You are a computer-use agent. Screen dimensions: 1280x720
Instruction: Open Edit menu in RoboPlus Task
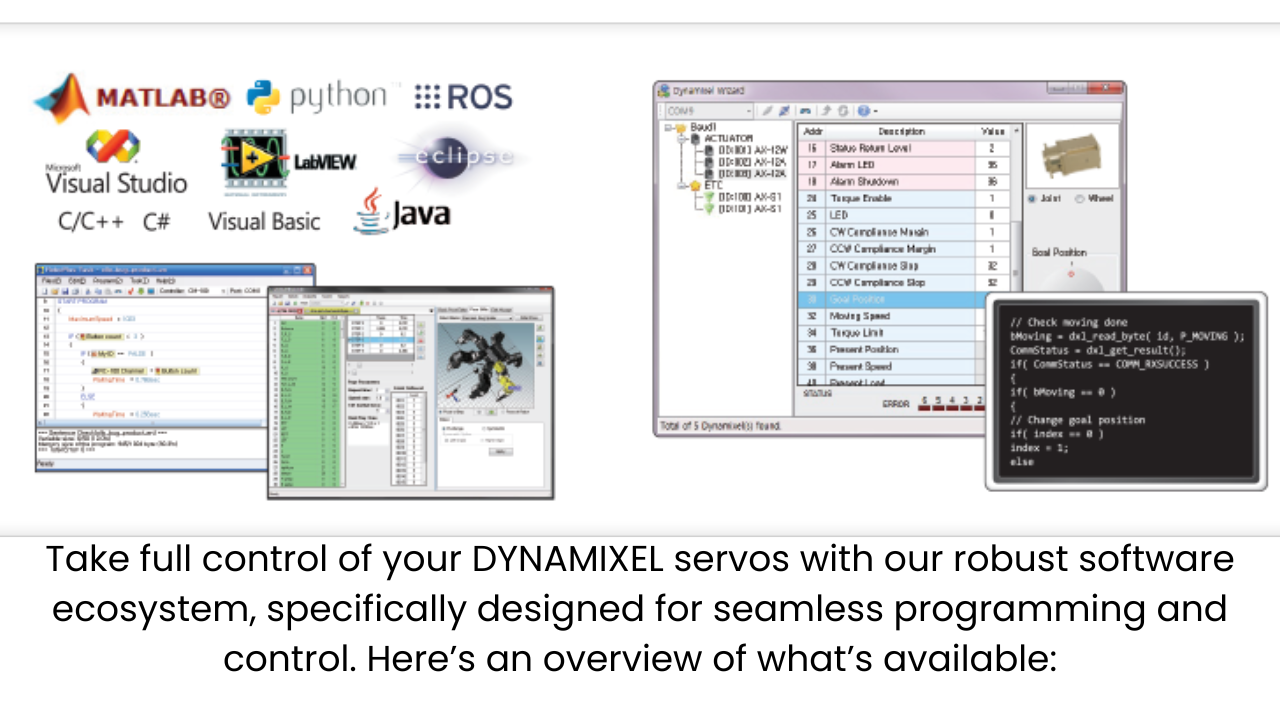pos(77,281)
